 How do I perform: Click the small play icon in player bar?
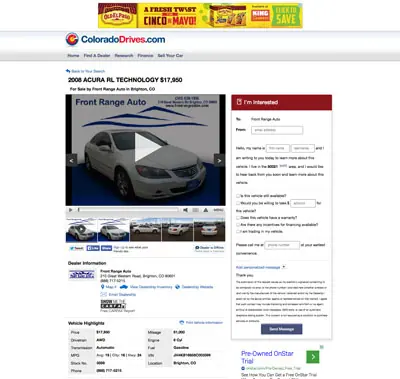pos(70,210)
